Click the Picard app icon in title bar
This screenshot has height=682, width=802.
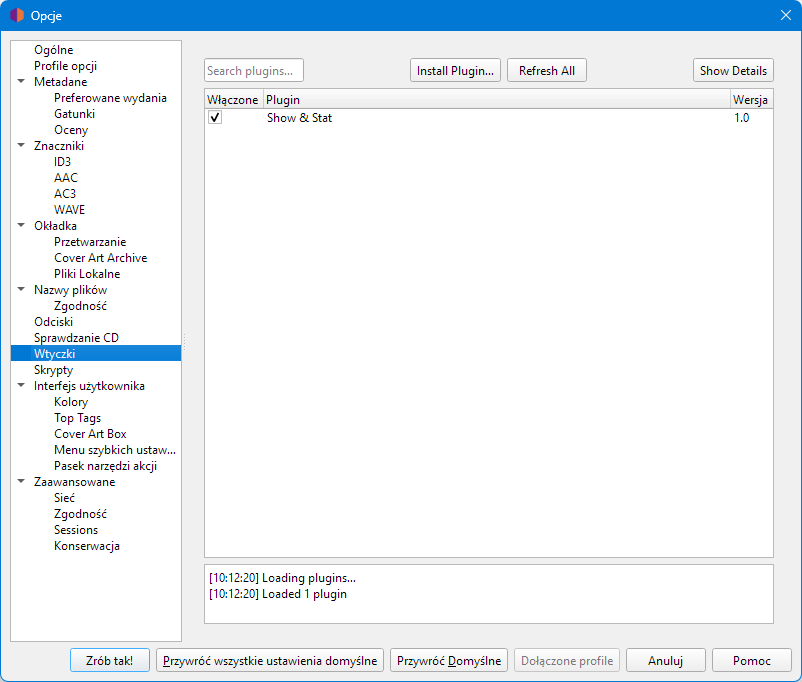pyautogui.click(x=17, y=15)
